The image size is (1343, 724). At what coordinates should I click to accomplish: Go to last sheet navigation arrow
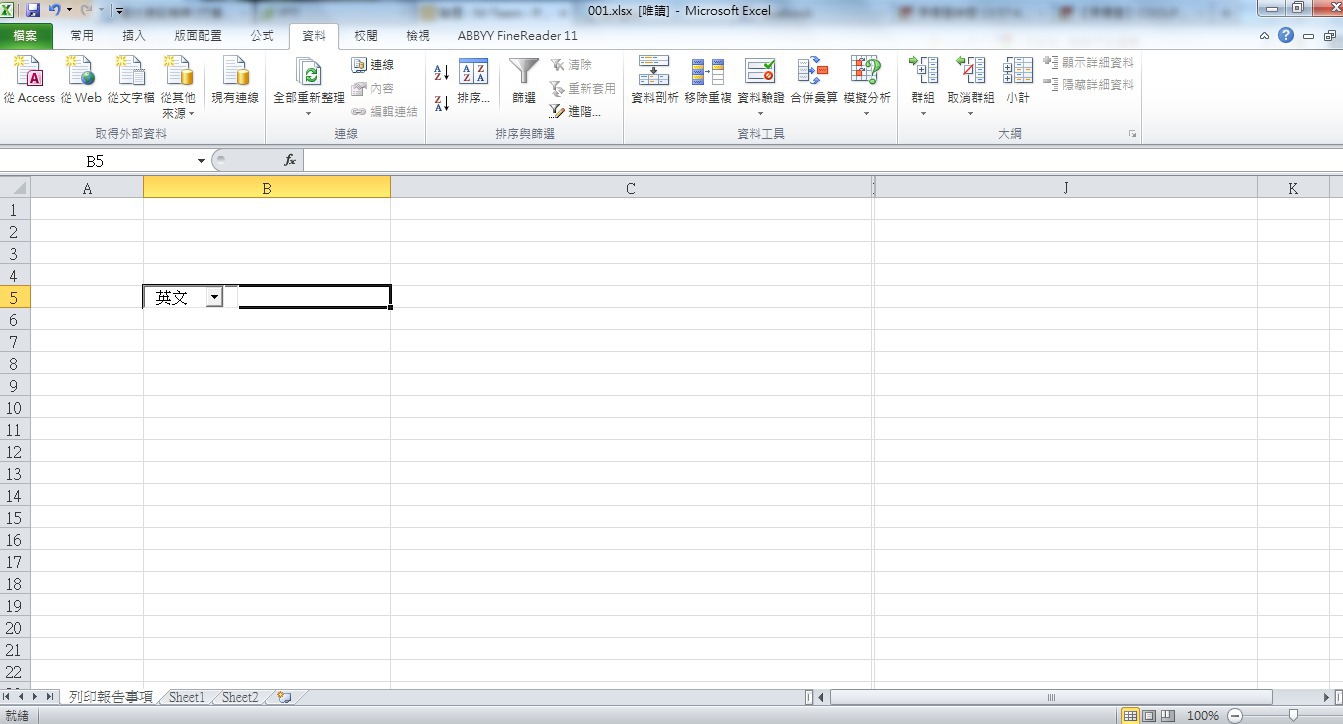(x=50, y=697)
